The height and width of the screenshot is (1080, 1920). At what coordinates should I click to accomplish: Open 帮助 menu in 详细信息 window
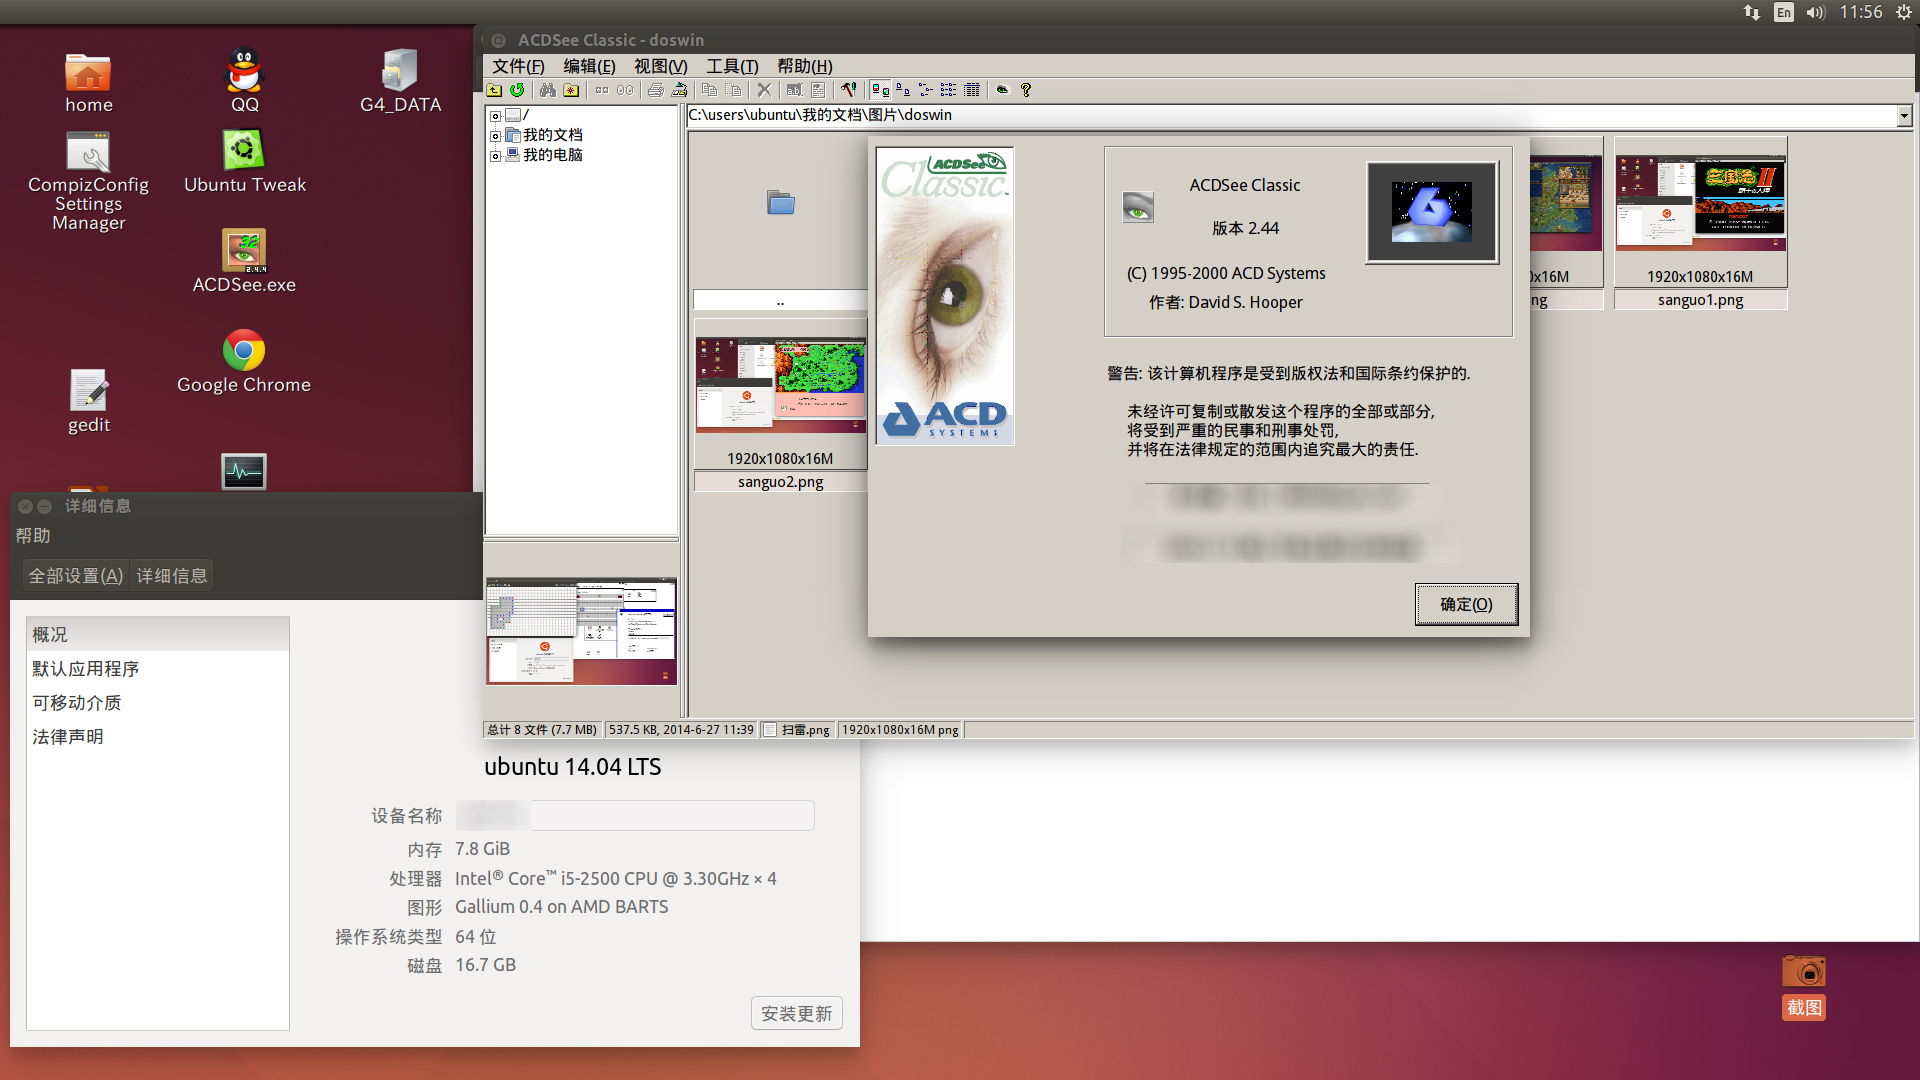tap(33, 536)
